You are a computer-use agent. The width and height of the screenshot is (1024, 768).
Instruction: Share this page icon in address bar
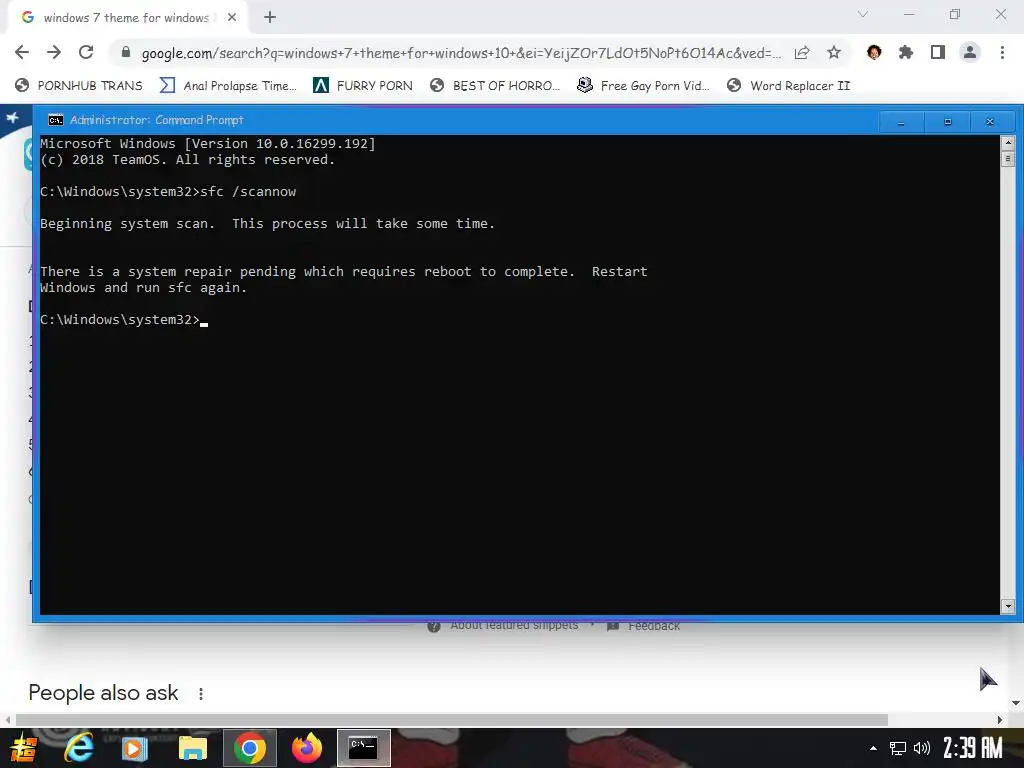[x=802, y=53]
